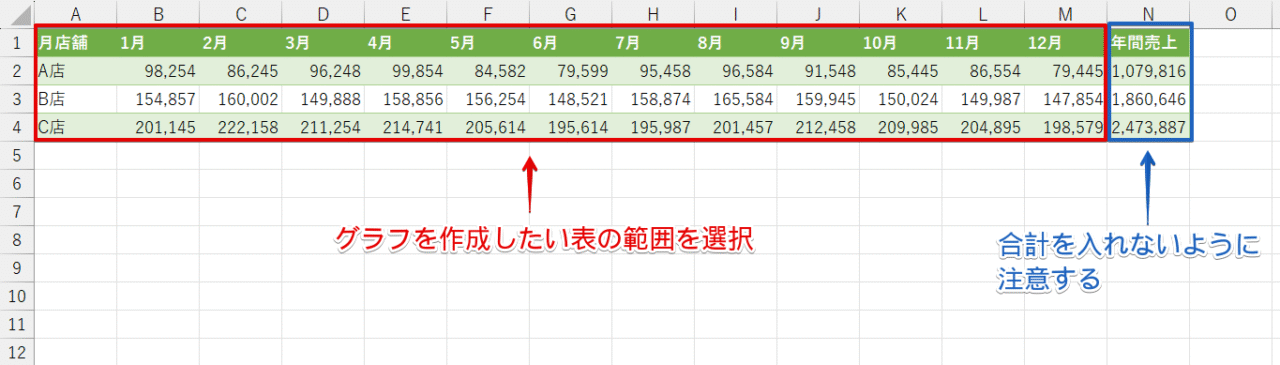Image resolution: width=1280 pixels, height=365 pixels.
Task: Click the 4月 header cell
Action: (x=406, y=43)
